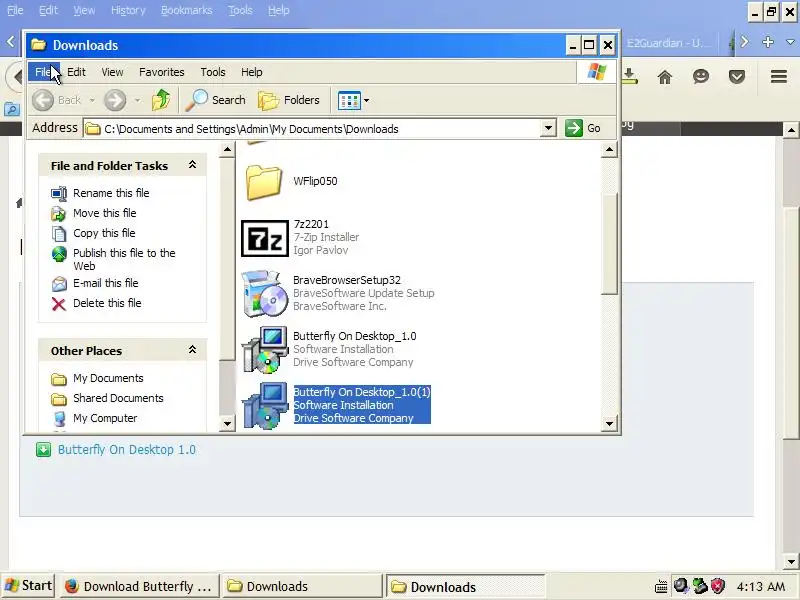Image resolution: width=800 pixels, height=600 pixels.
Task: Open the Help menu in Downloads window
Action: click(x=252, y=72)
